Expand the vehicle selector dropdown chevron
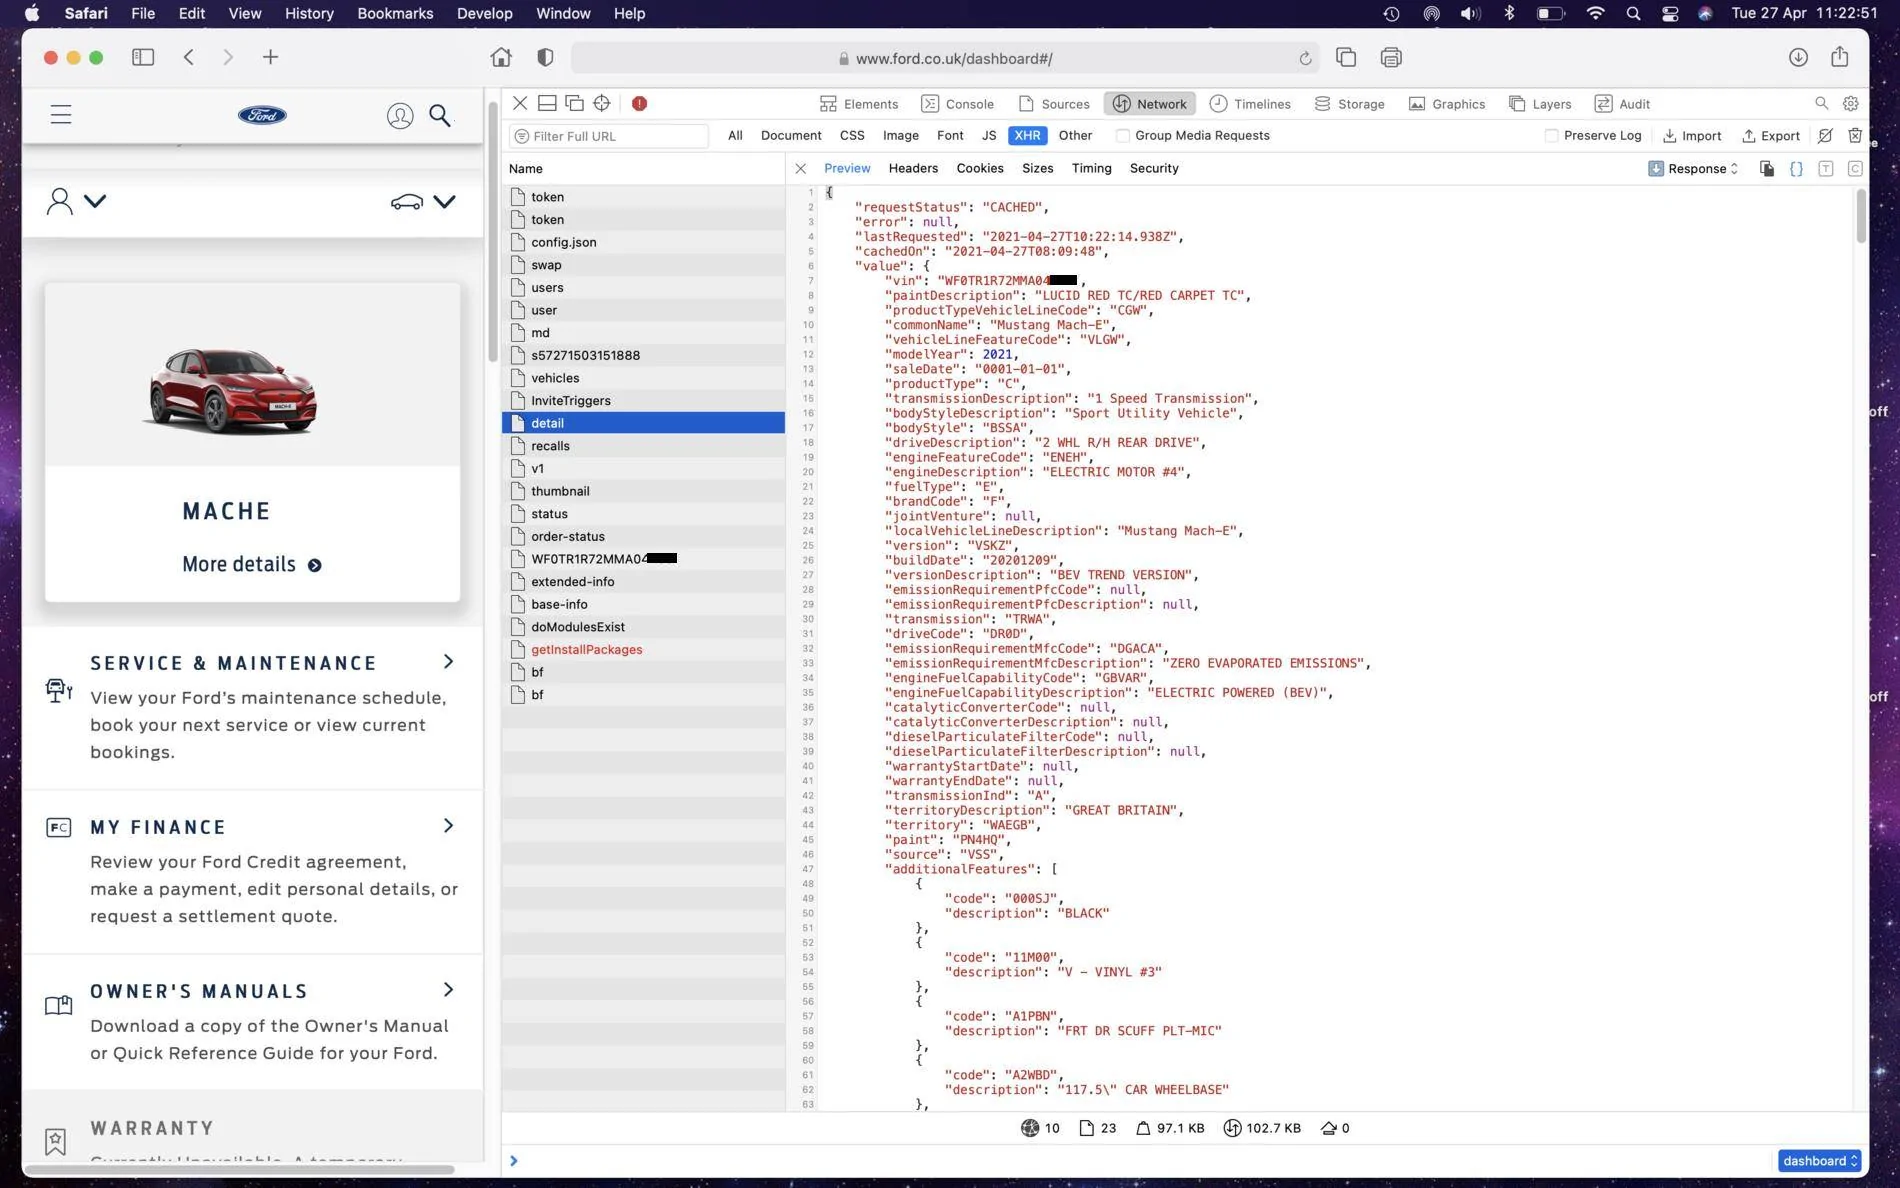Screen dimensions: 1900x1188 445,202
